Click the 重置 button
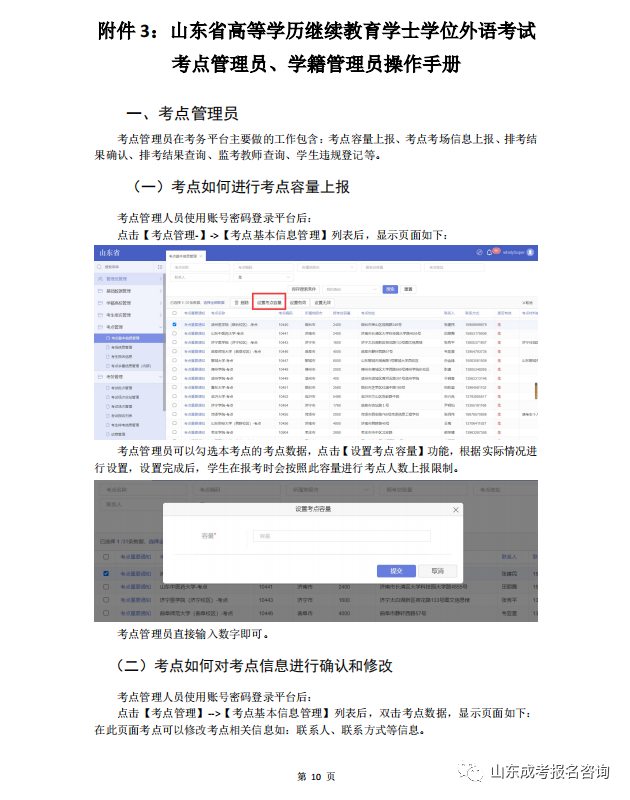630x800 pixels. coord(408,289)
